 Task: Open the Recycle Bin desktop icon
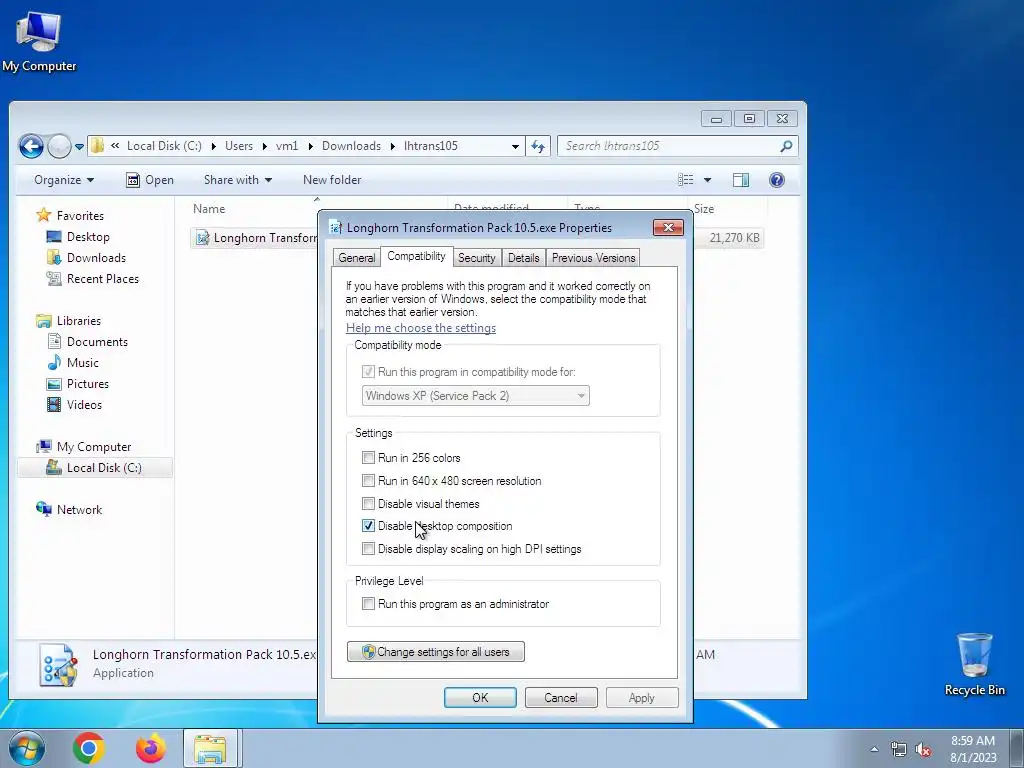974,665
